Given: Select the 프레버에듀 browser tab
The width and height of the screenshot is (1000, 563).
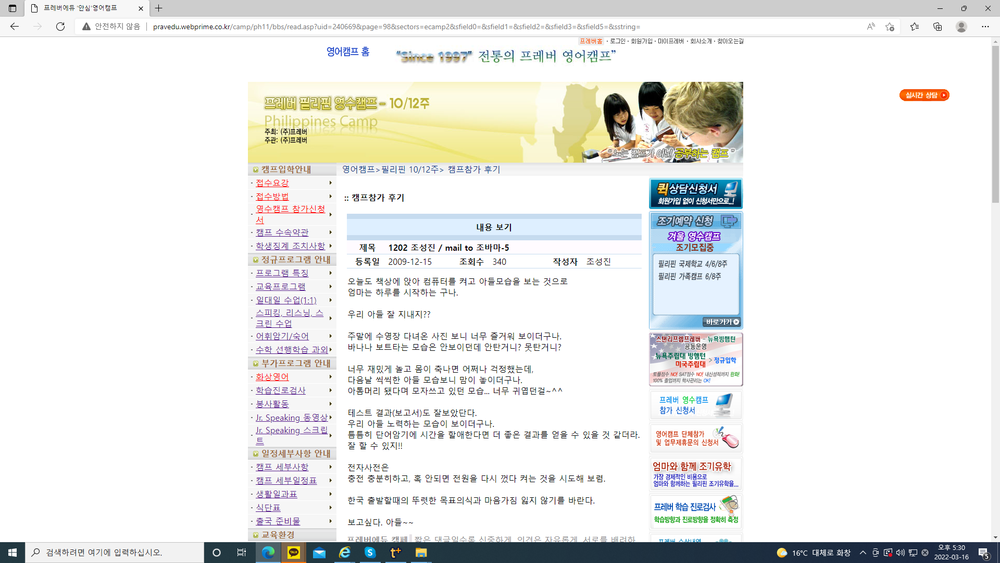Looking at the screenshot, I should click(86, 8).
